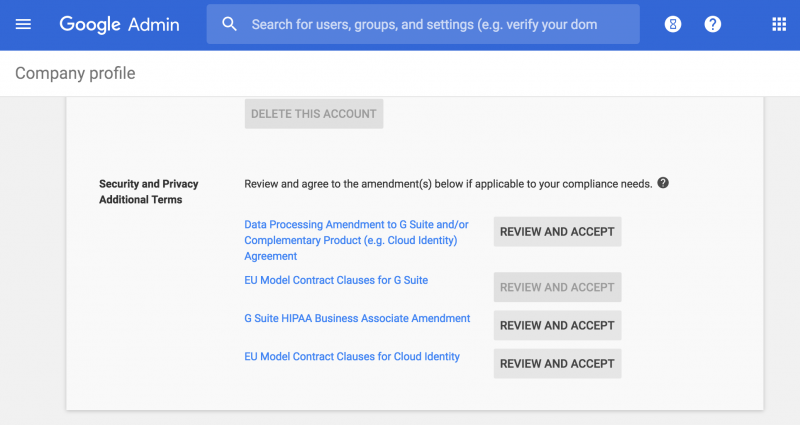The image size is (800, 425).
Task: Open EU Model Contract Clauses for G Suite
Action: click(x=336, y=280)
